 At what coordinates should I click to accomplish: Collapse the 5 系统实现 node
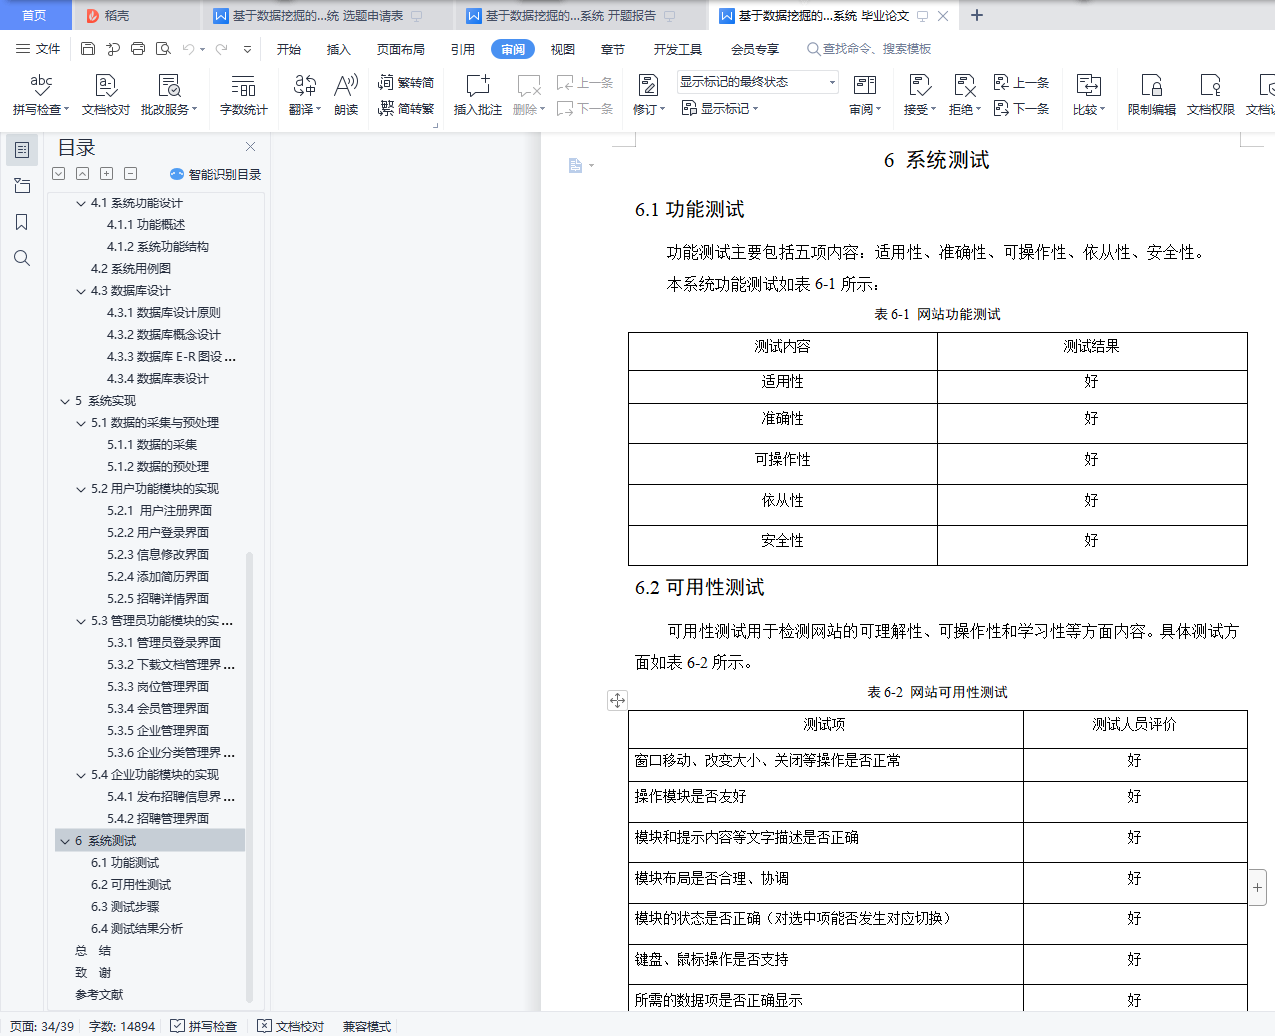[x=65, y=401]
